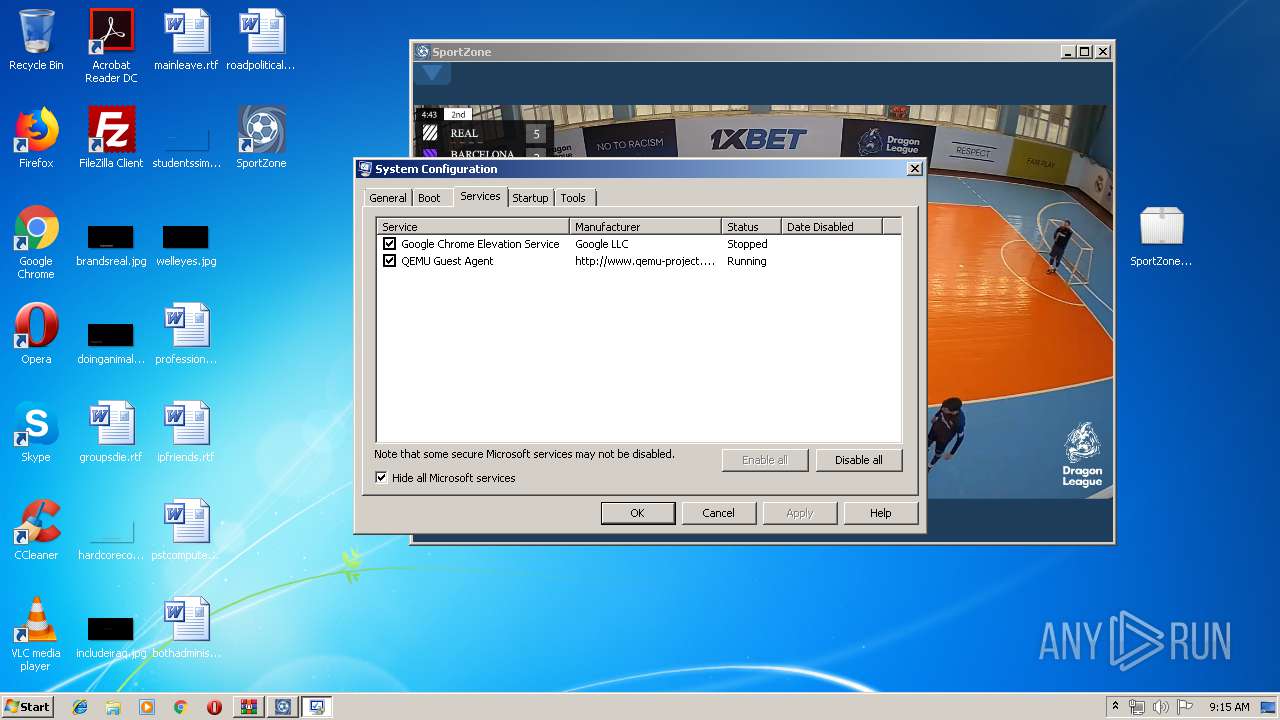Sort by Manufacturer column header
This screenshot has width=1280, height=720.
point(645,227)
